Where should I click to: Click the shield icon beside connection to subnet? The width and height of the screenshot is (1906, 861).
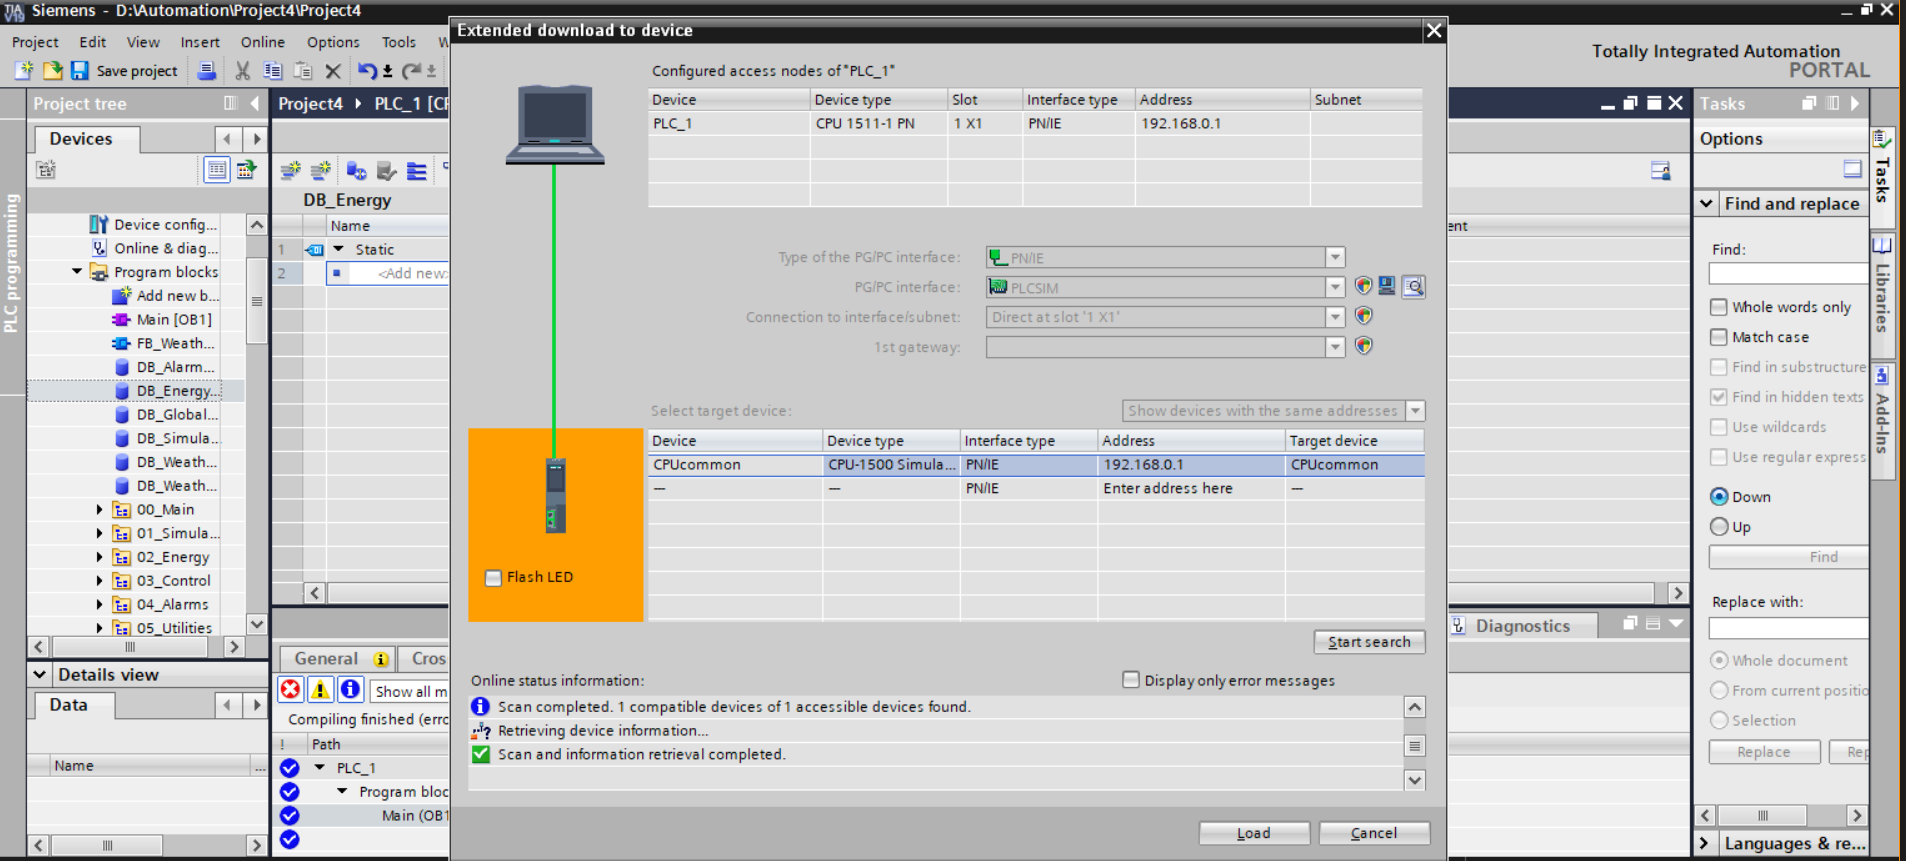tap(1363, 316)
